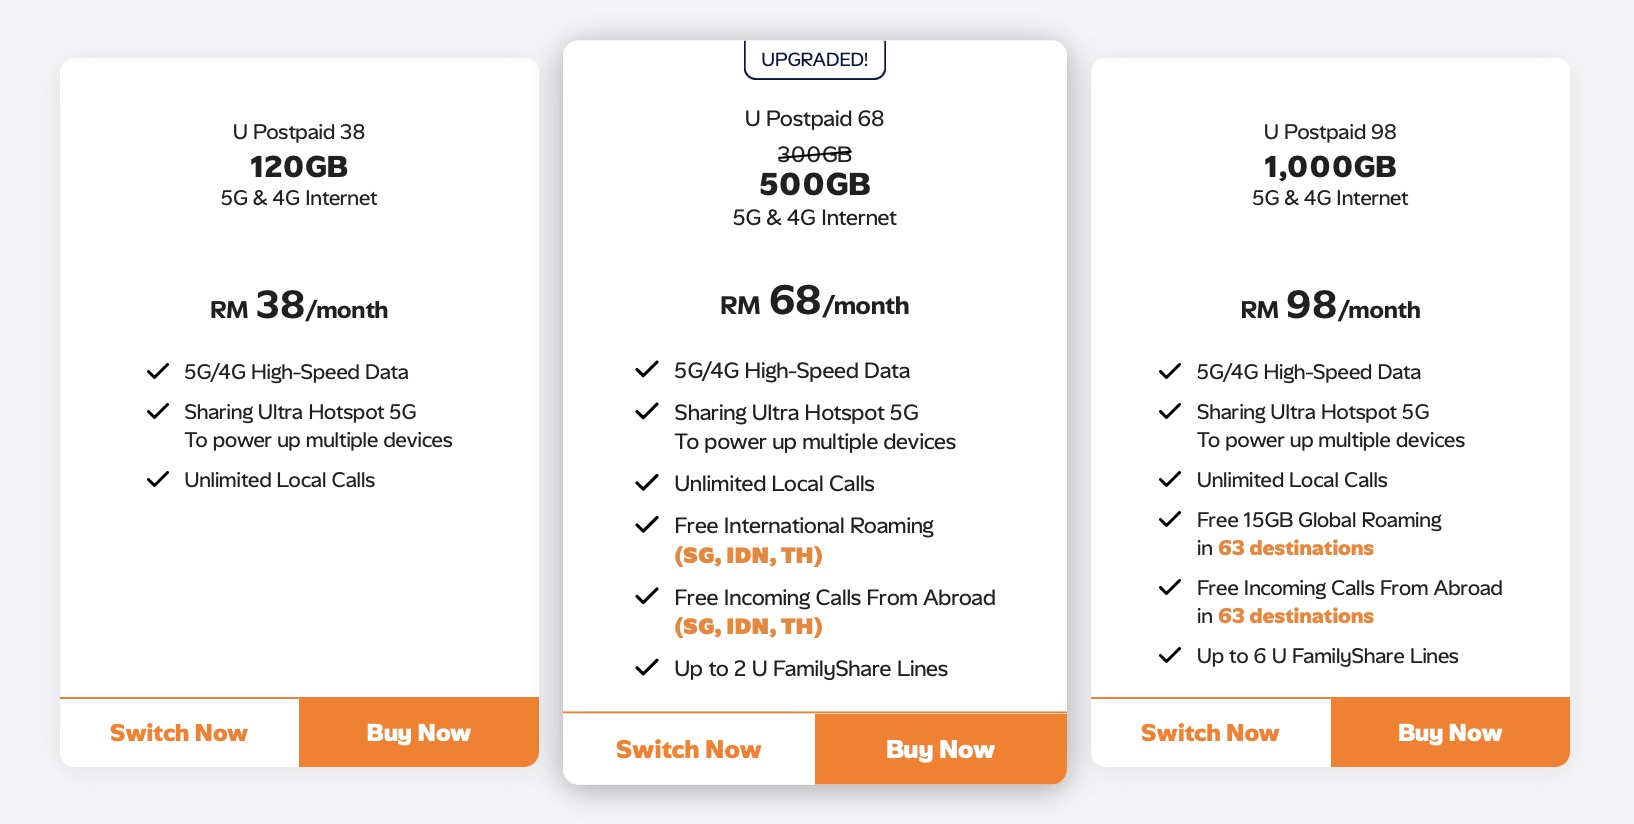
Task: Click Switch Now for U Postpaid 98
Action: point(1210,733)
